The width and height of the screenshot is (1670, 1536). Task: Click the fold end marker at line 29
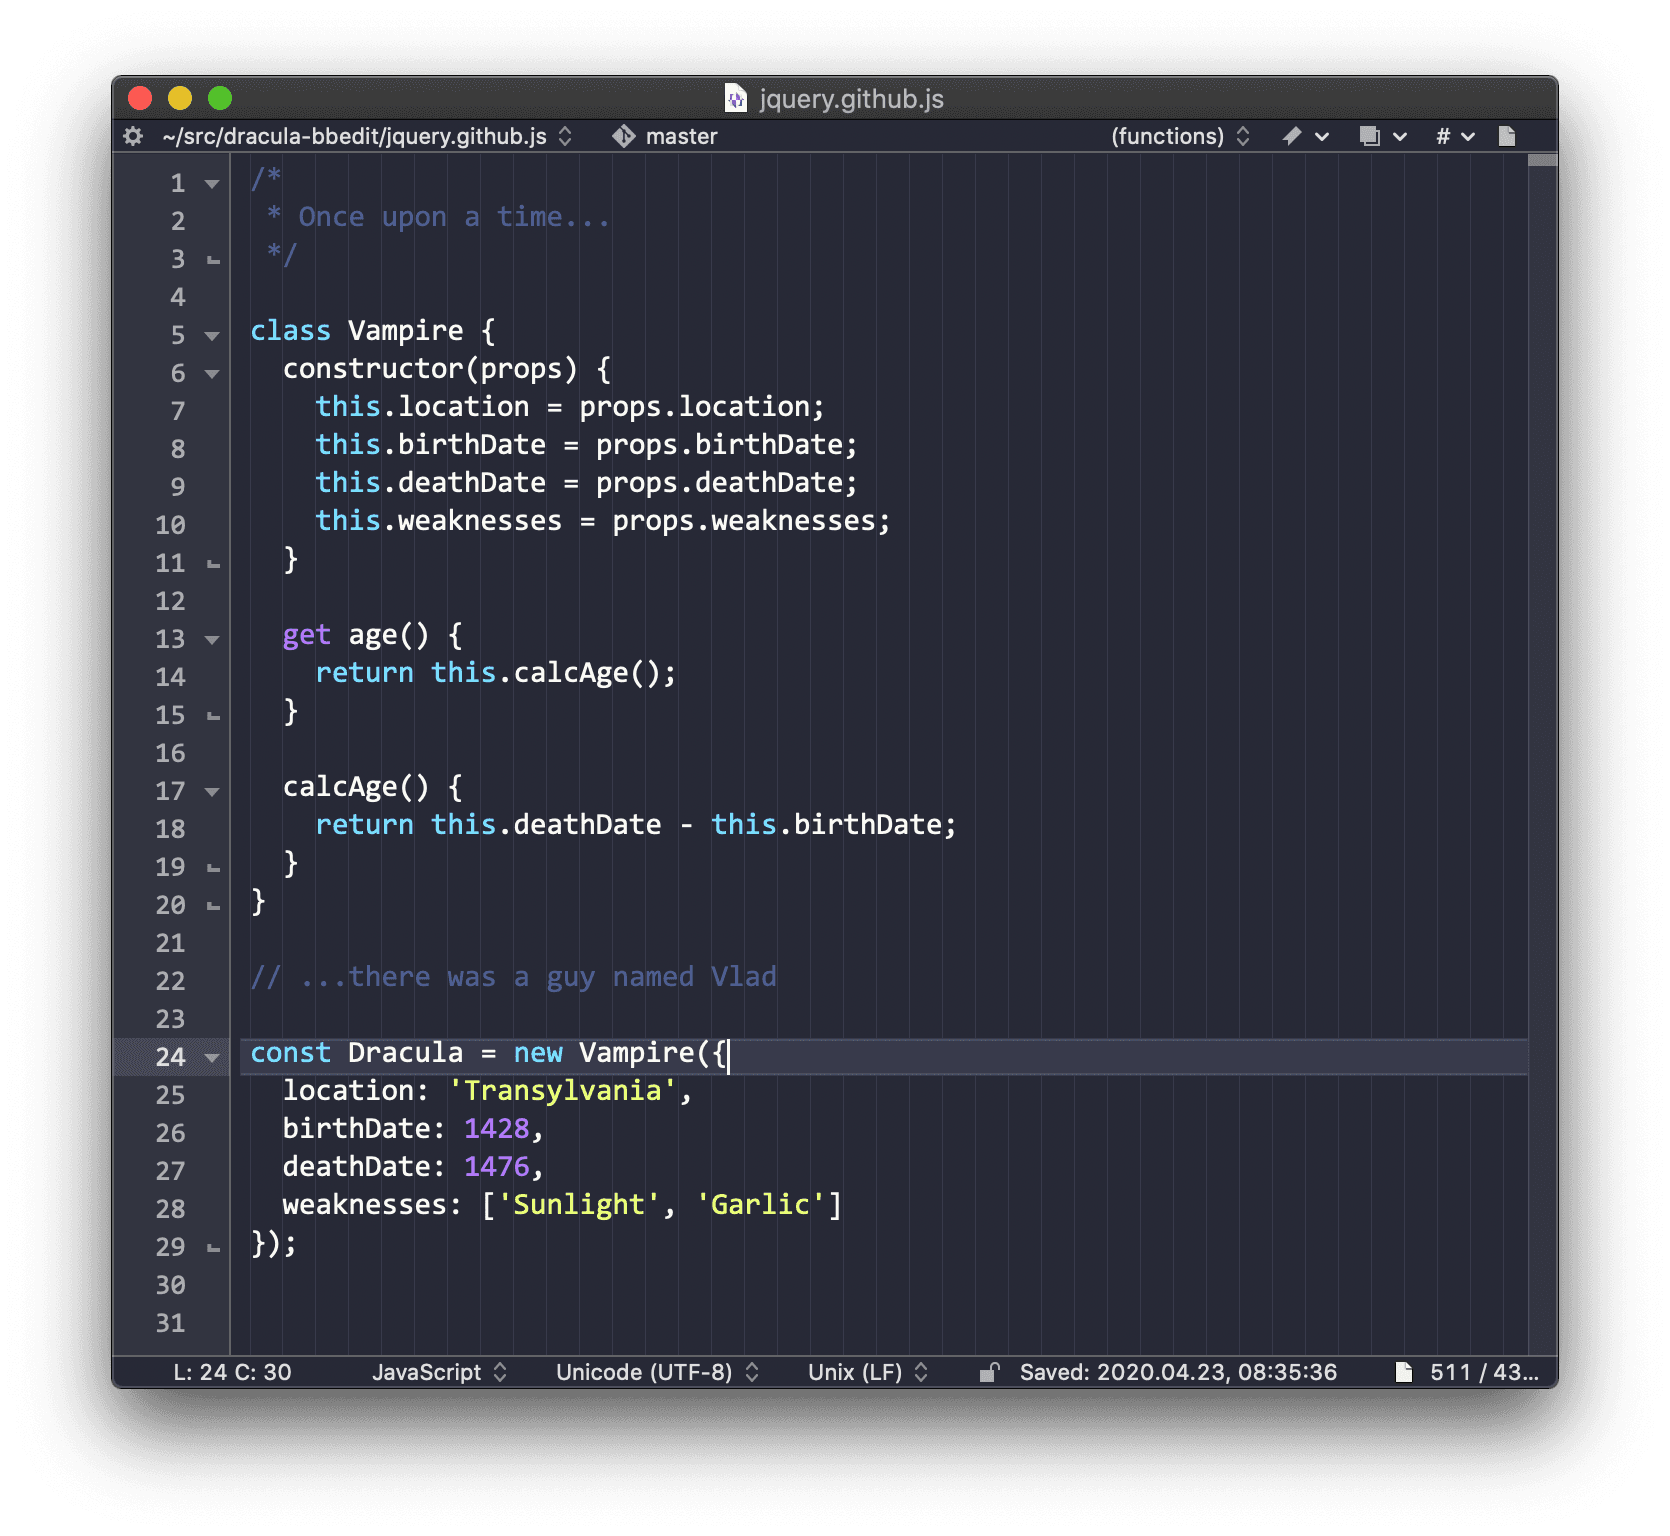coord(213,1249)
